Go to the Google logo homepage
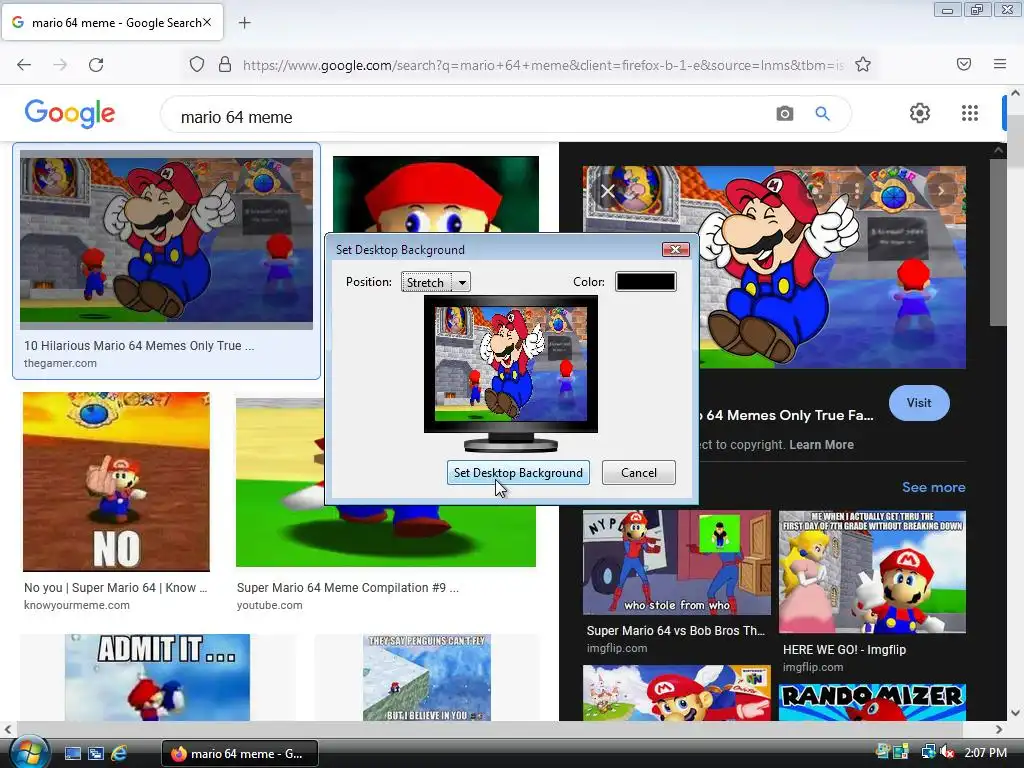The image size is (1024, 768). point(70,114)
